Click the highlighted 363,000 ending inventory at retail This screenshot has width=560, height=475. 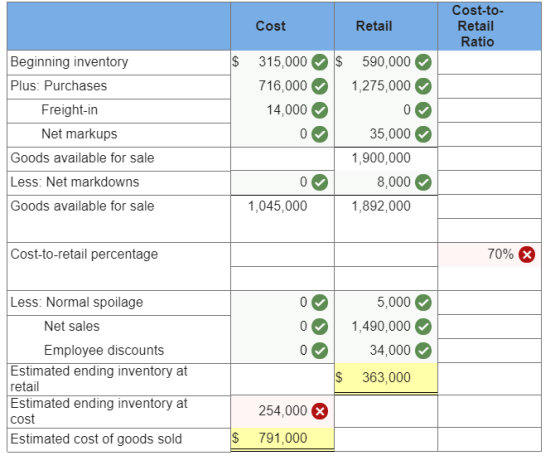386,378
